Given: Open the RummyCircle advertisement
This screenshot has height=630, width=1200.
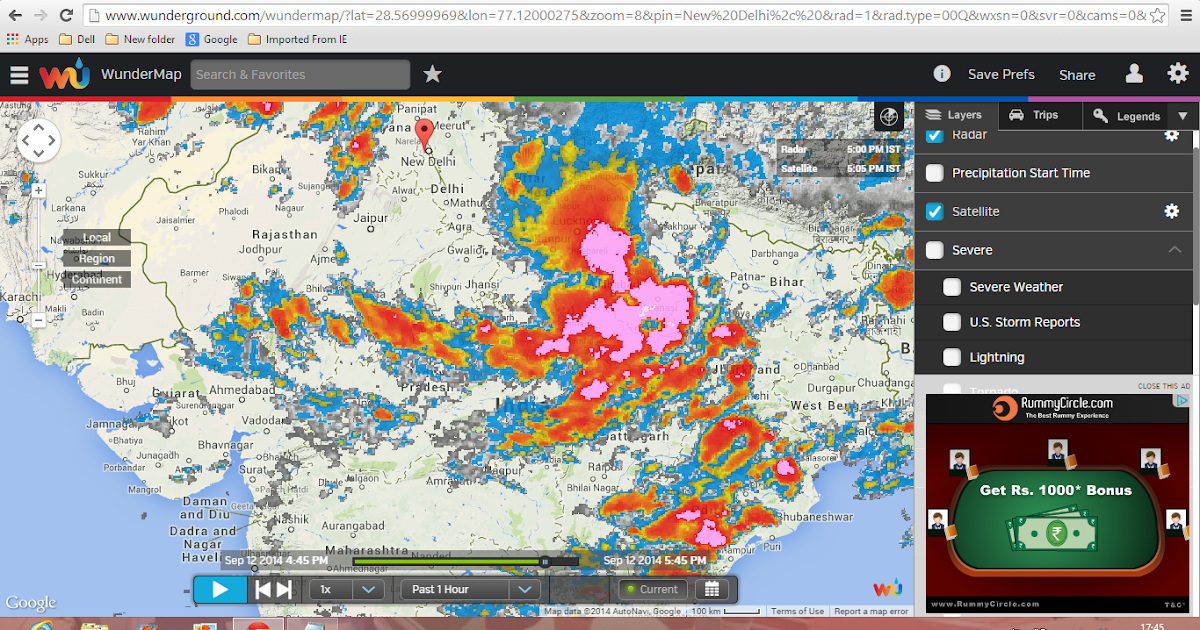Looking at the screenshot, I should pos(1058,503).
